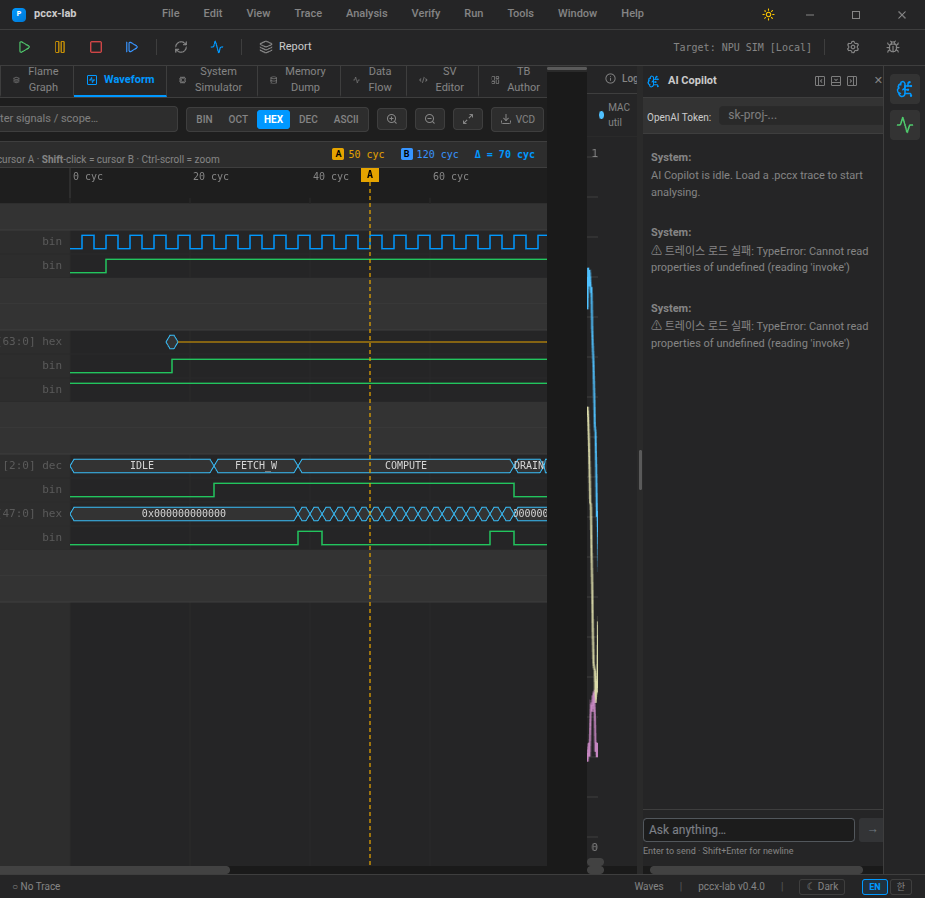
Task: Switch radix display to BIN
Action: click(x=204, y=119)
